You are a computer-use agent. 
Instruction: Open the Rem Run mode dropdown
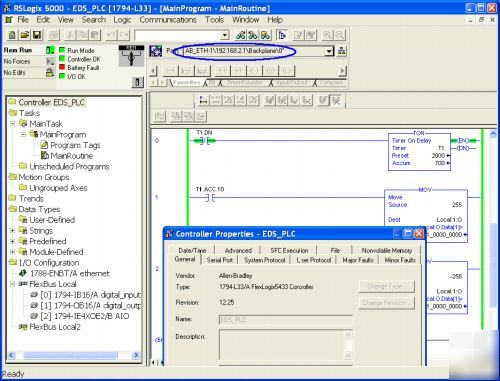[50, 50]
